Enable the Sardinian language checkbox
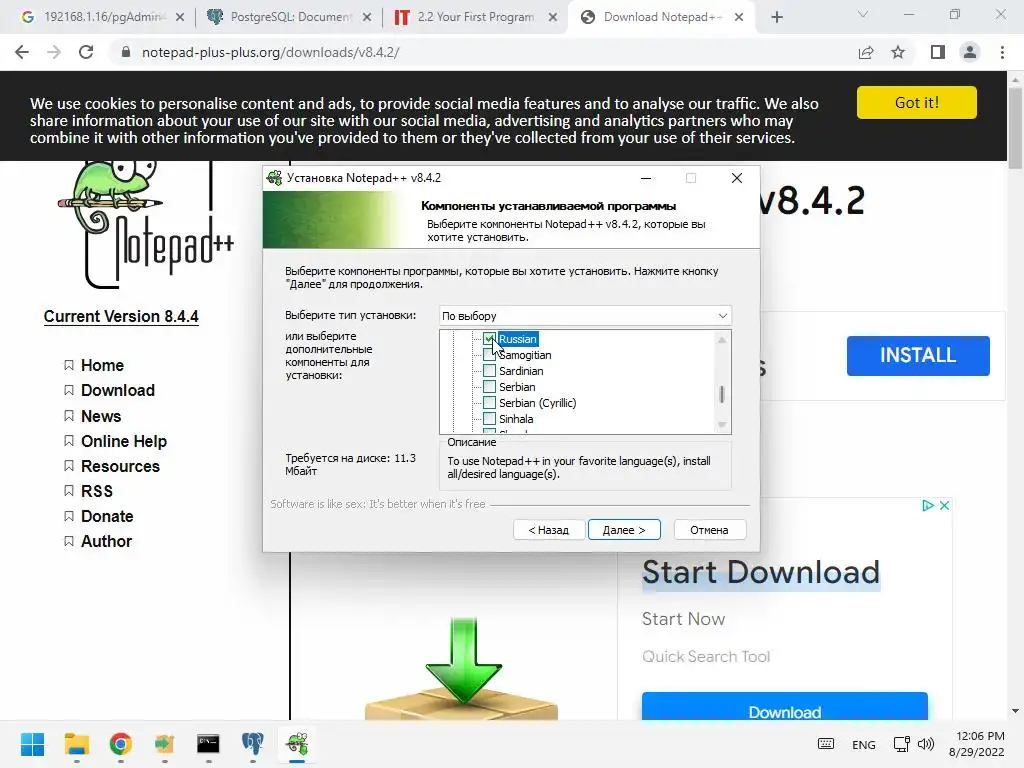Viewport: 1024px width, 768px height. [x=489, y=371]
